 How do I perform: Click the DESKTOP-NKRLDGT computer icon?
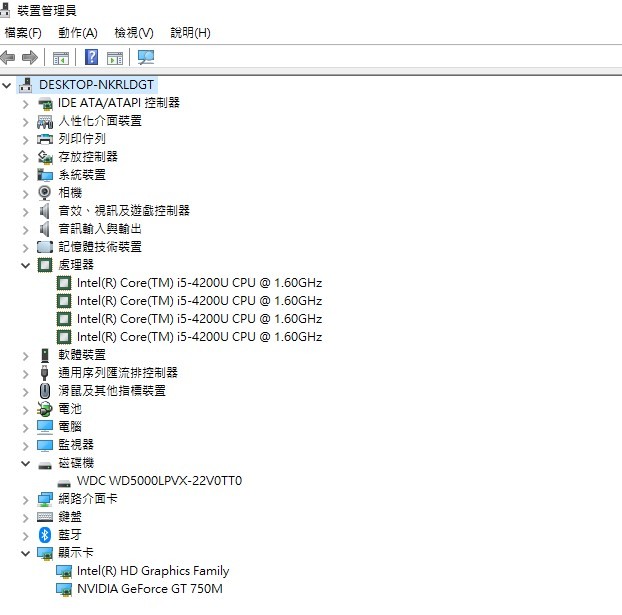click(x=26, y=85)
